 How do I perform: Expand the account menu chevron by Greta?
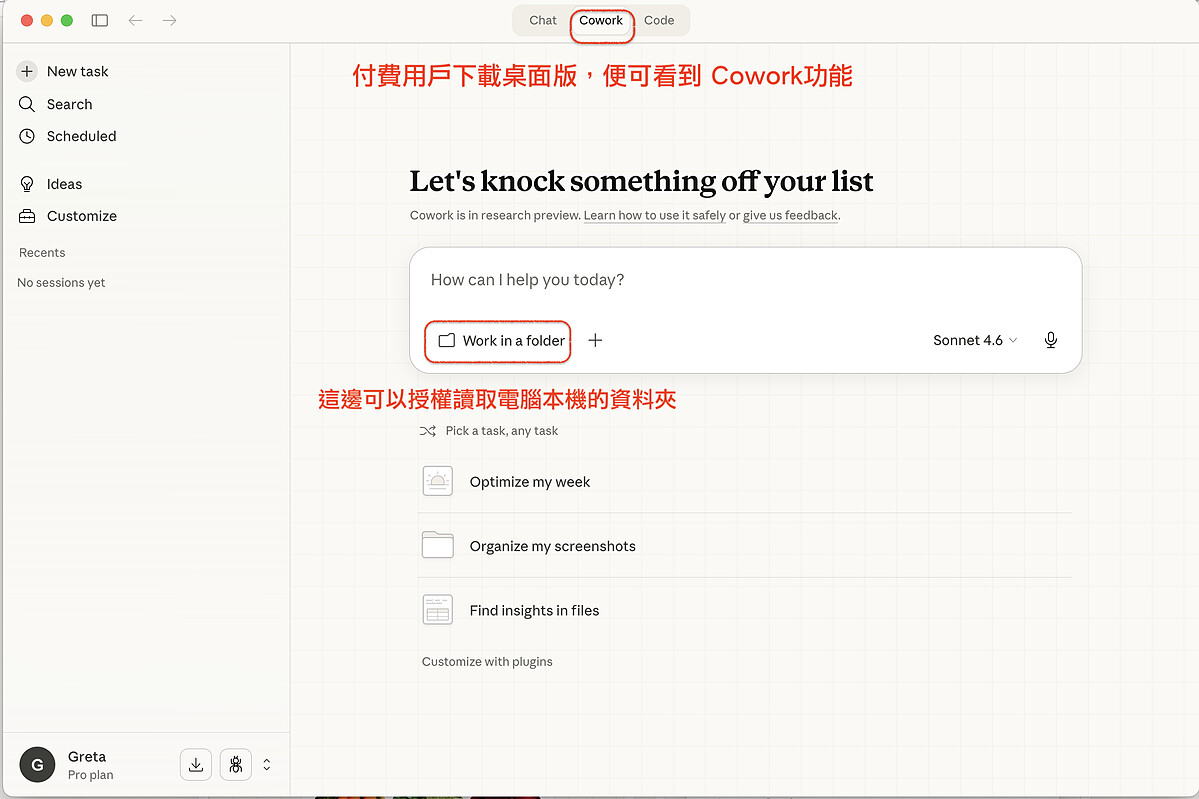point(267,765)
